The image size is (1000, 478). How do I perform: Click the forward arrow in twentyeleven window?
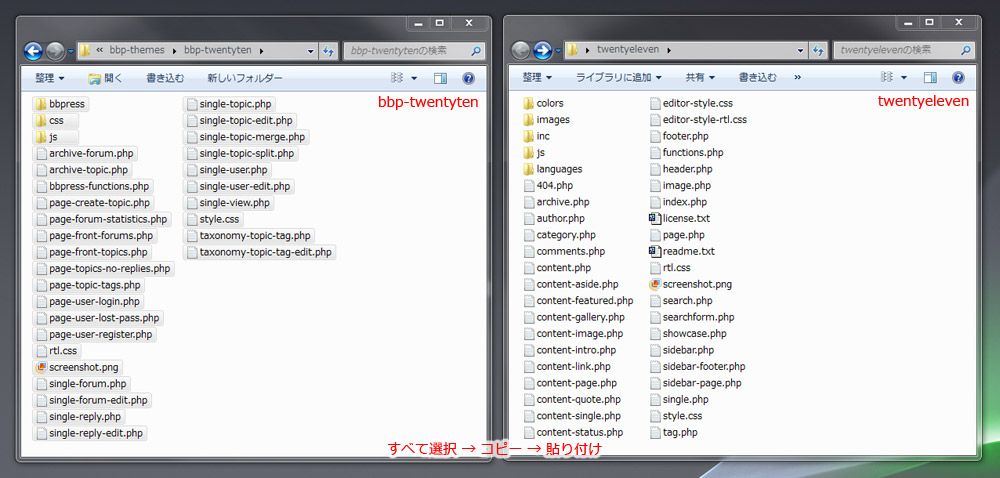click(544, 50)
